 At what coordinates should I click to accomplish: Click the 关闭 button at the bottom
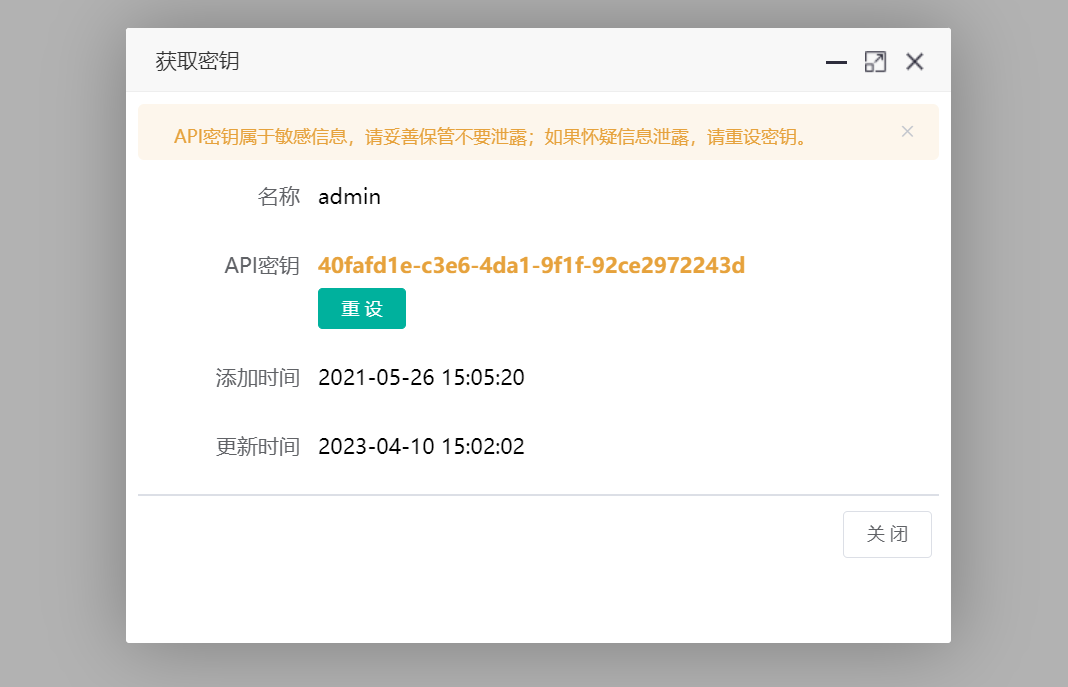pos(887,534)
